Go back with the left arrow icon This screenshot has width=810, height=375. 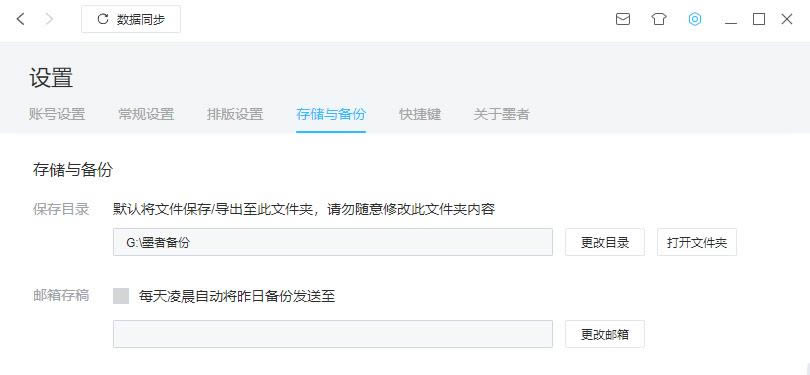(x=21, y=20)
